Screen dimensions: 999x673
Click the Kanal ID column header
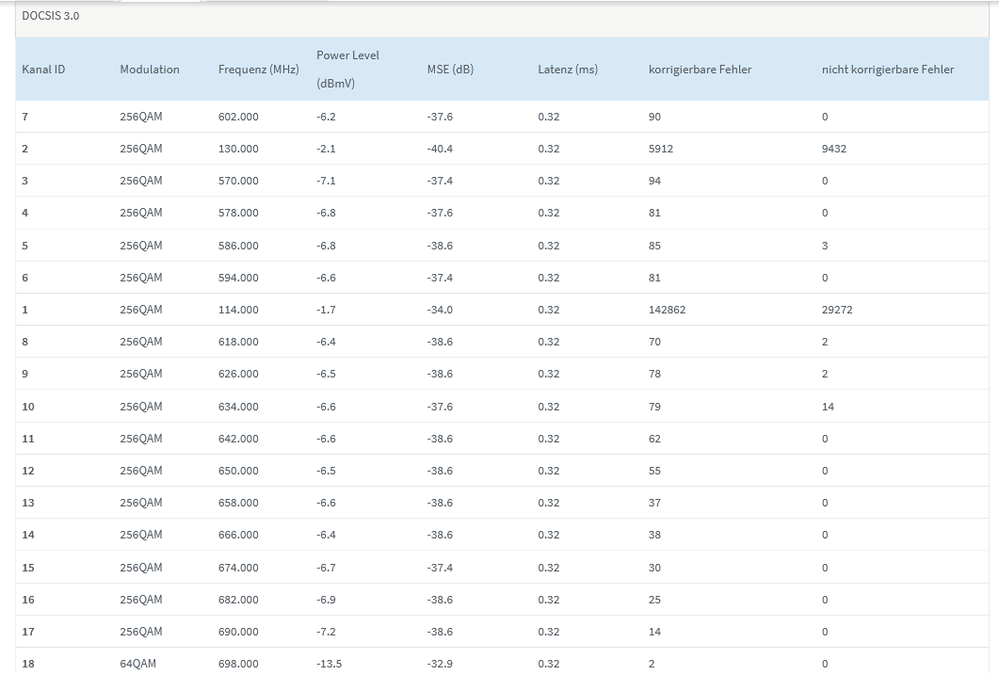click(43, 70)
